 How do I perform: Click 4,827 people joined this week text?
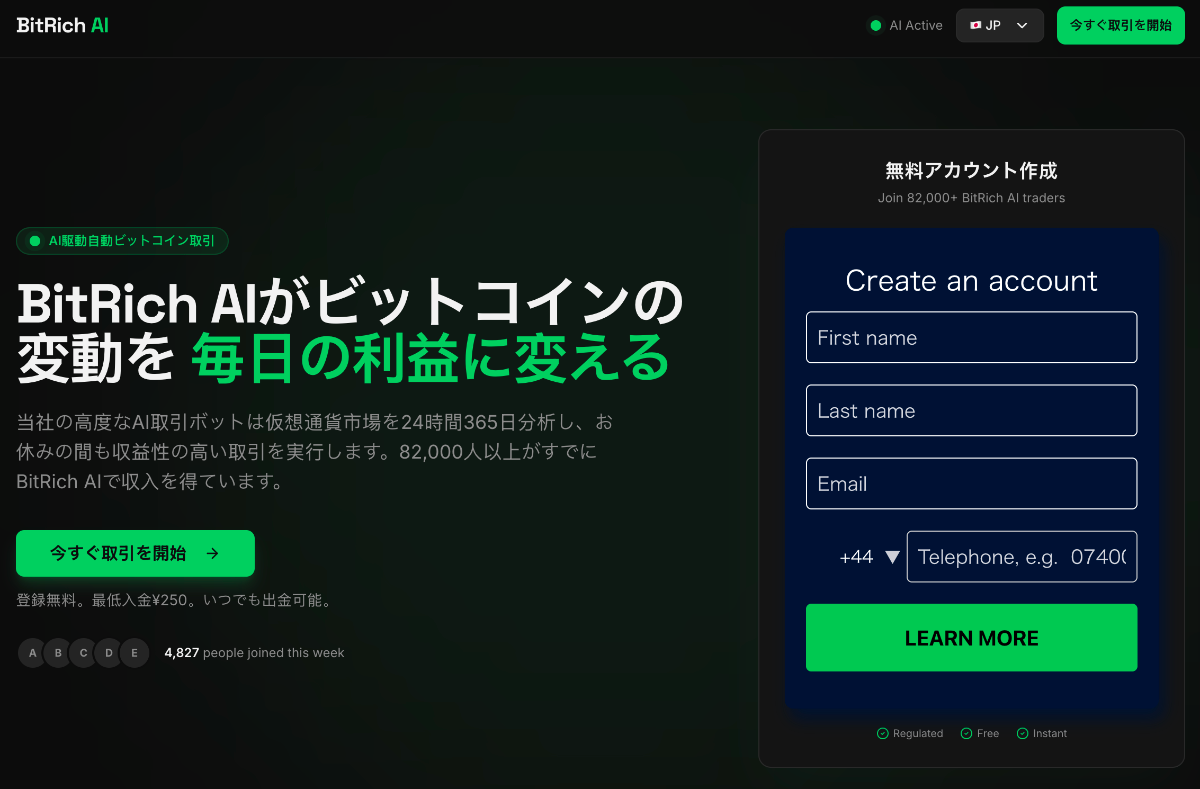pos(254,653)
